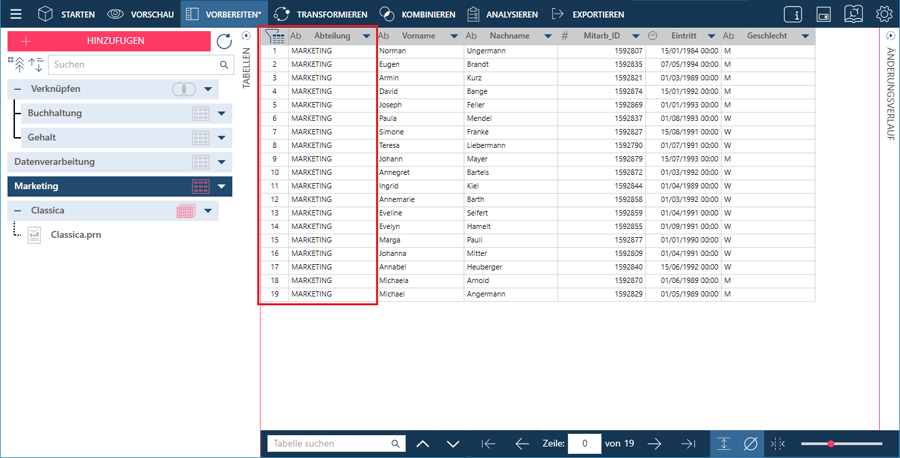Switch to the Kombinieren tab

(417, 14)
